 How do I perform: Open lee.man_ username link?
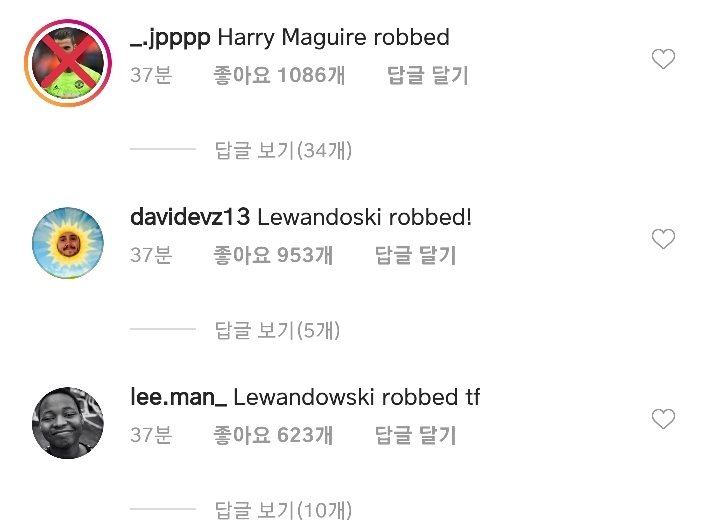point(179,397)
